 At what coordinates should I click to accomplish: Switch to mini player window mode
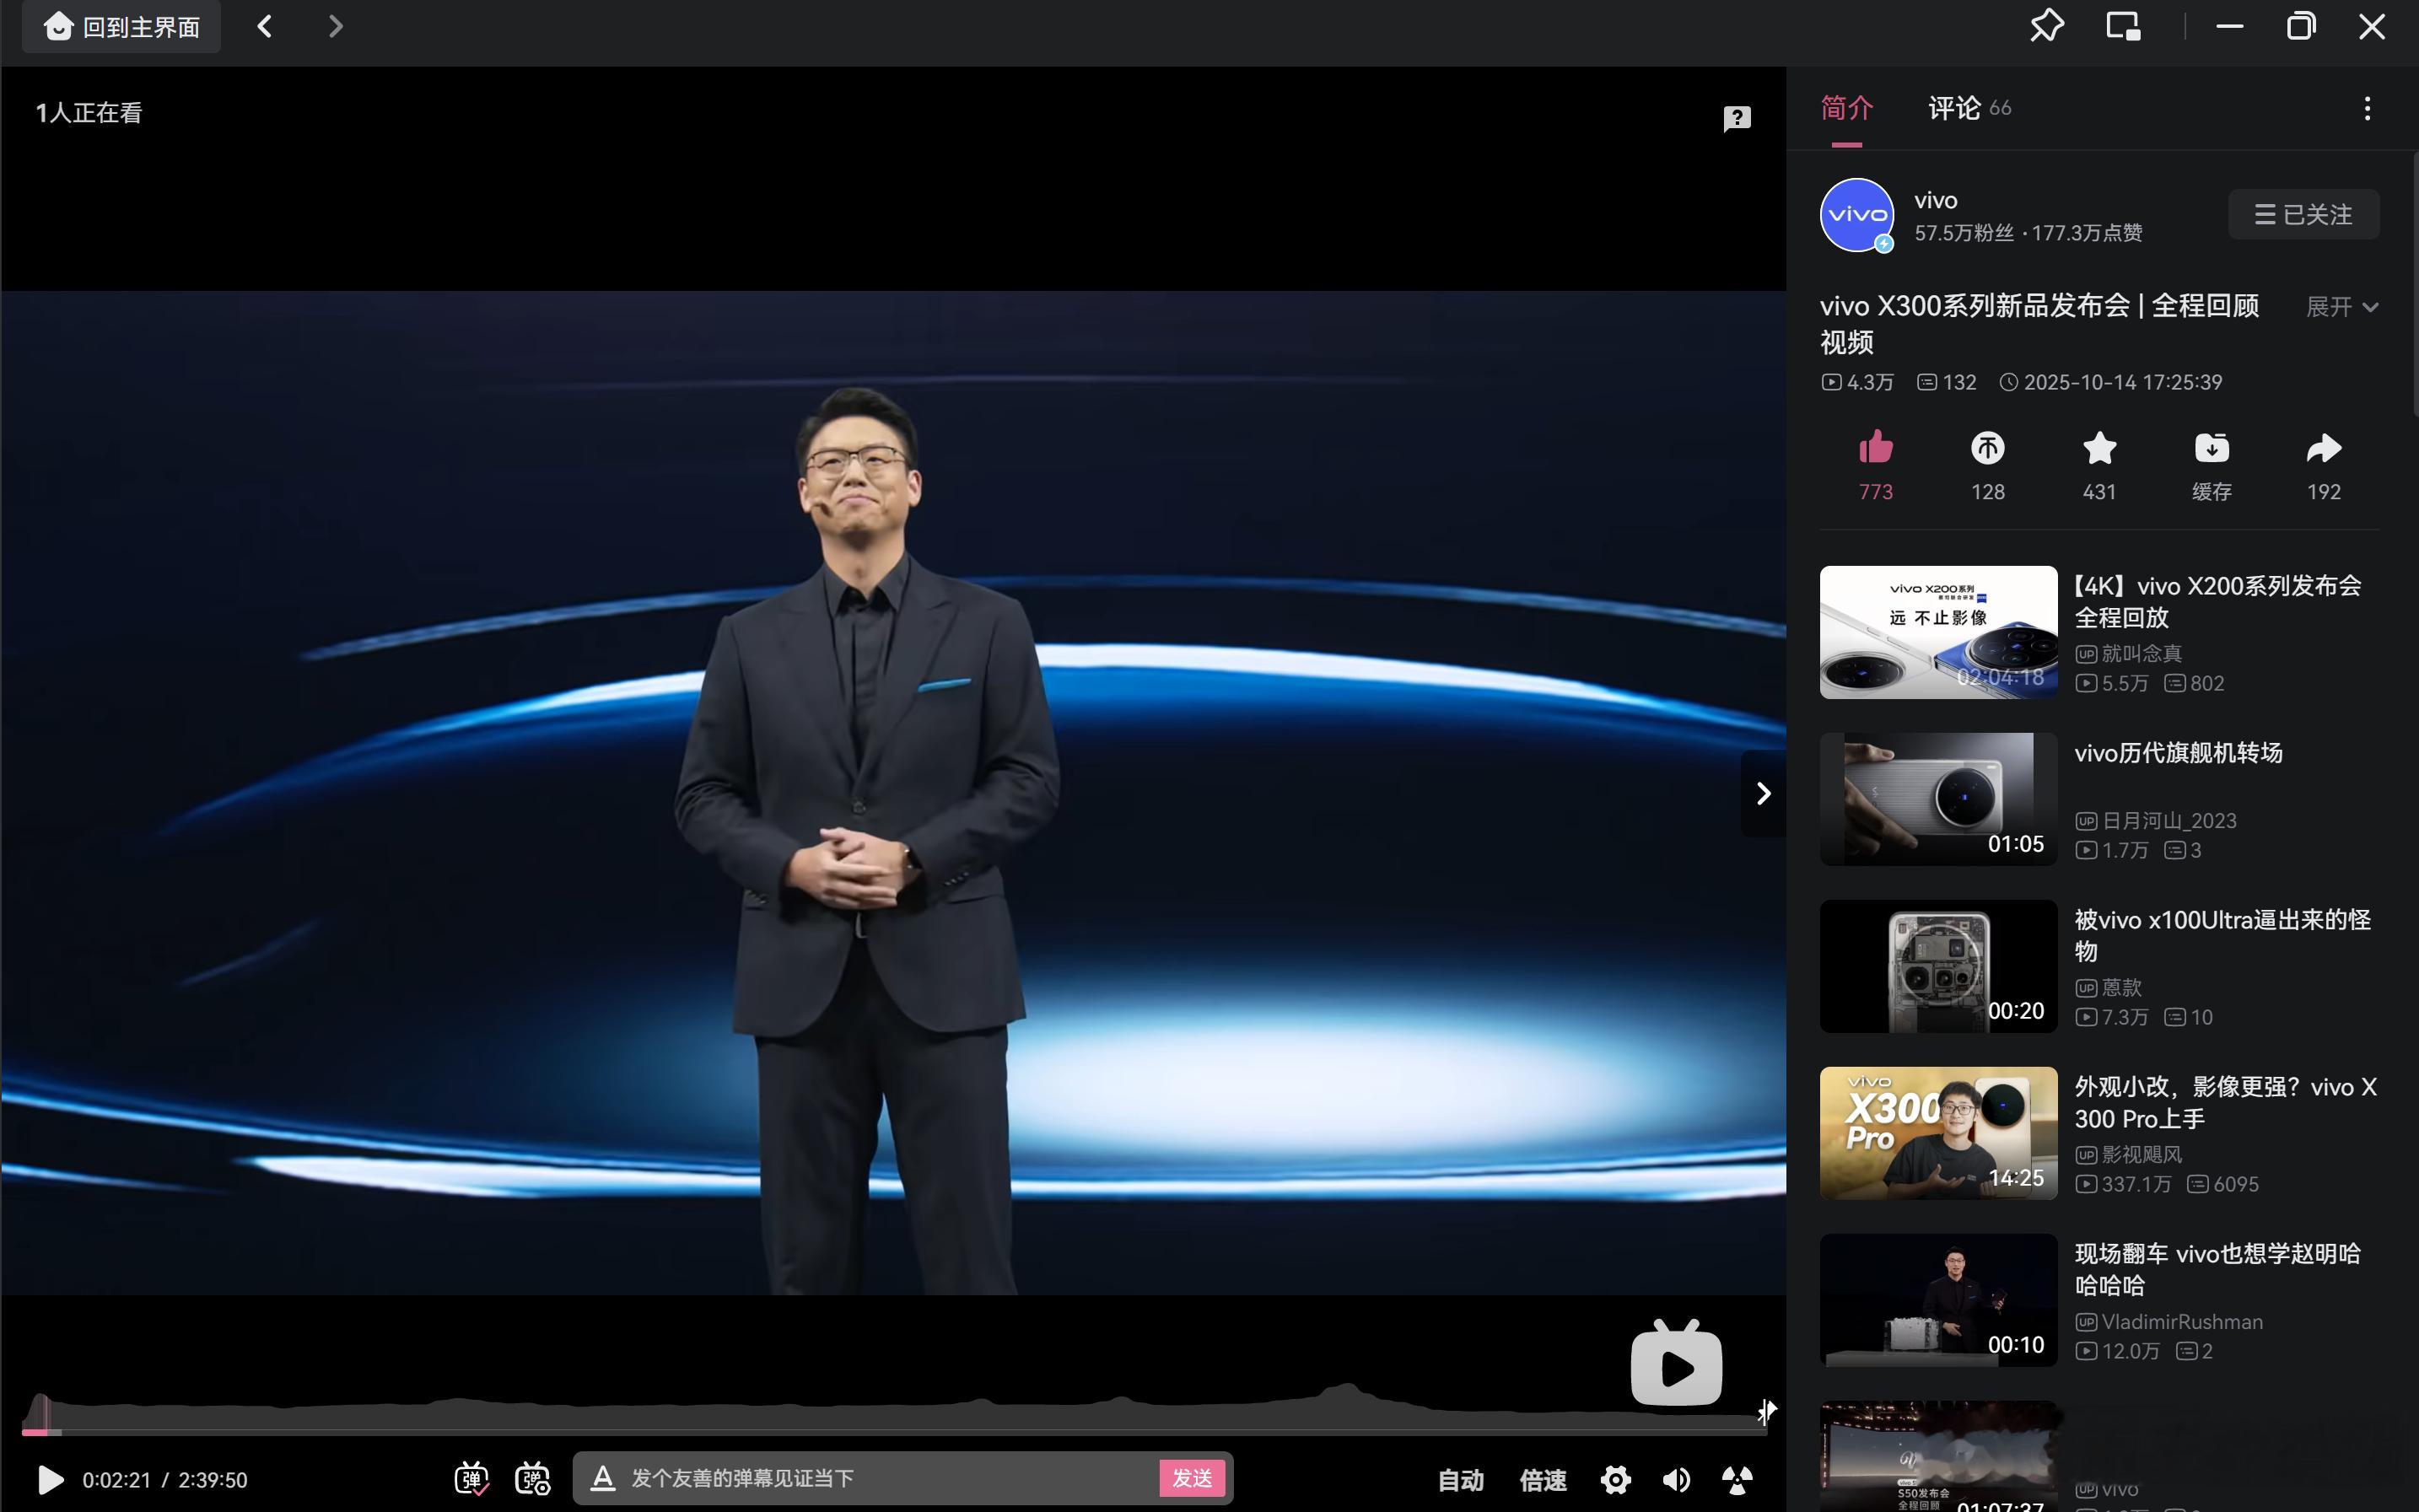tap(2123, 26)
